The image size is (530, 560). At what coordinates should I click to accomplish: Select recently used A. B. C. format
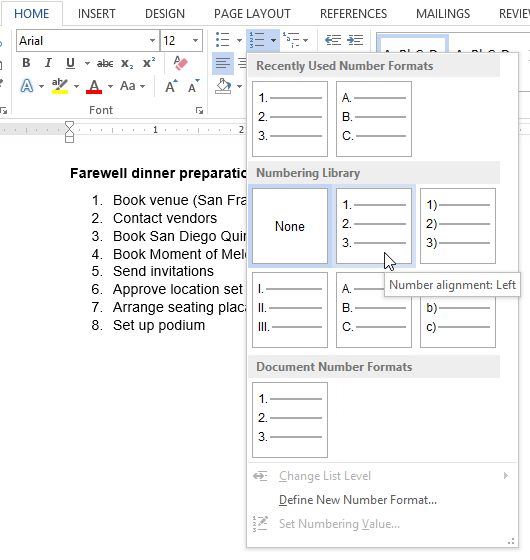click(x=374, y=119)
